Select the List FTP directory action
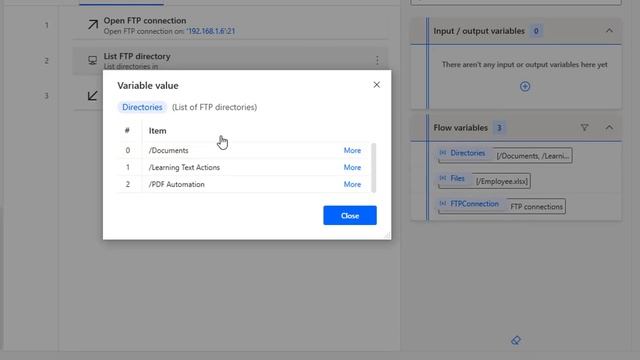 (x=230, y=60)
